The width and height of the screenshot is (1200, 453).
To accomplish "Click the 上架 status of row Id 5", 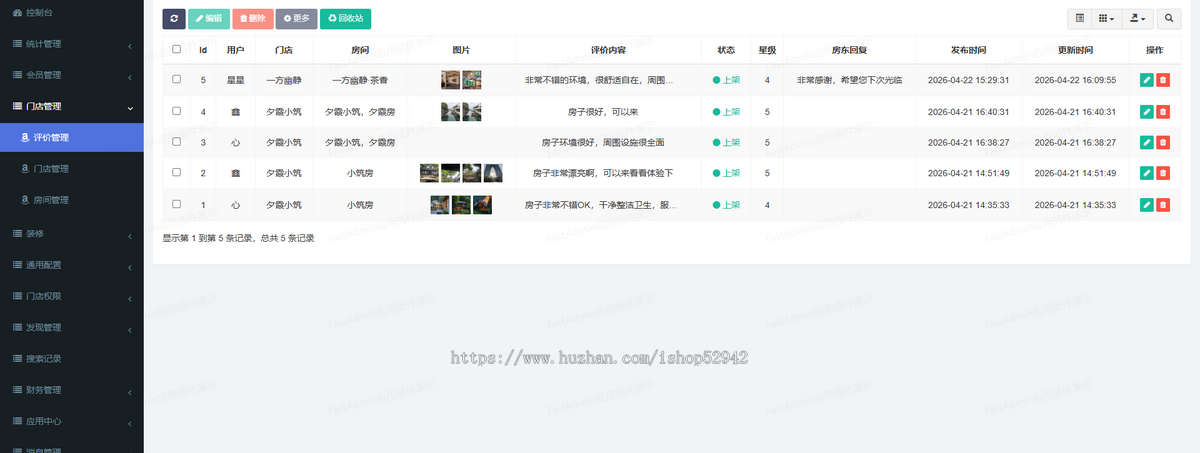I will [726, 80].
